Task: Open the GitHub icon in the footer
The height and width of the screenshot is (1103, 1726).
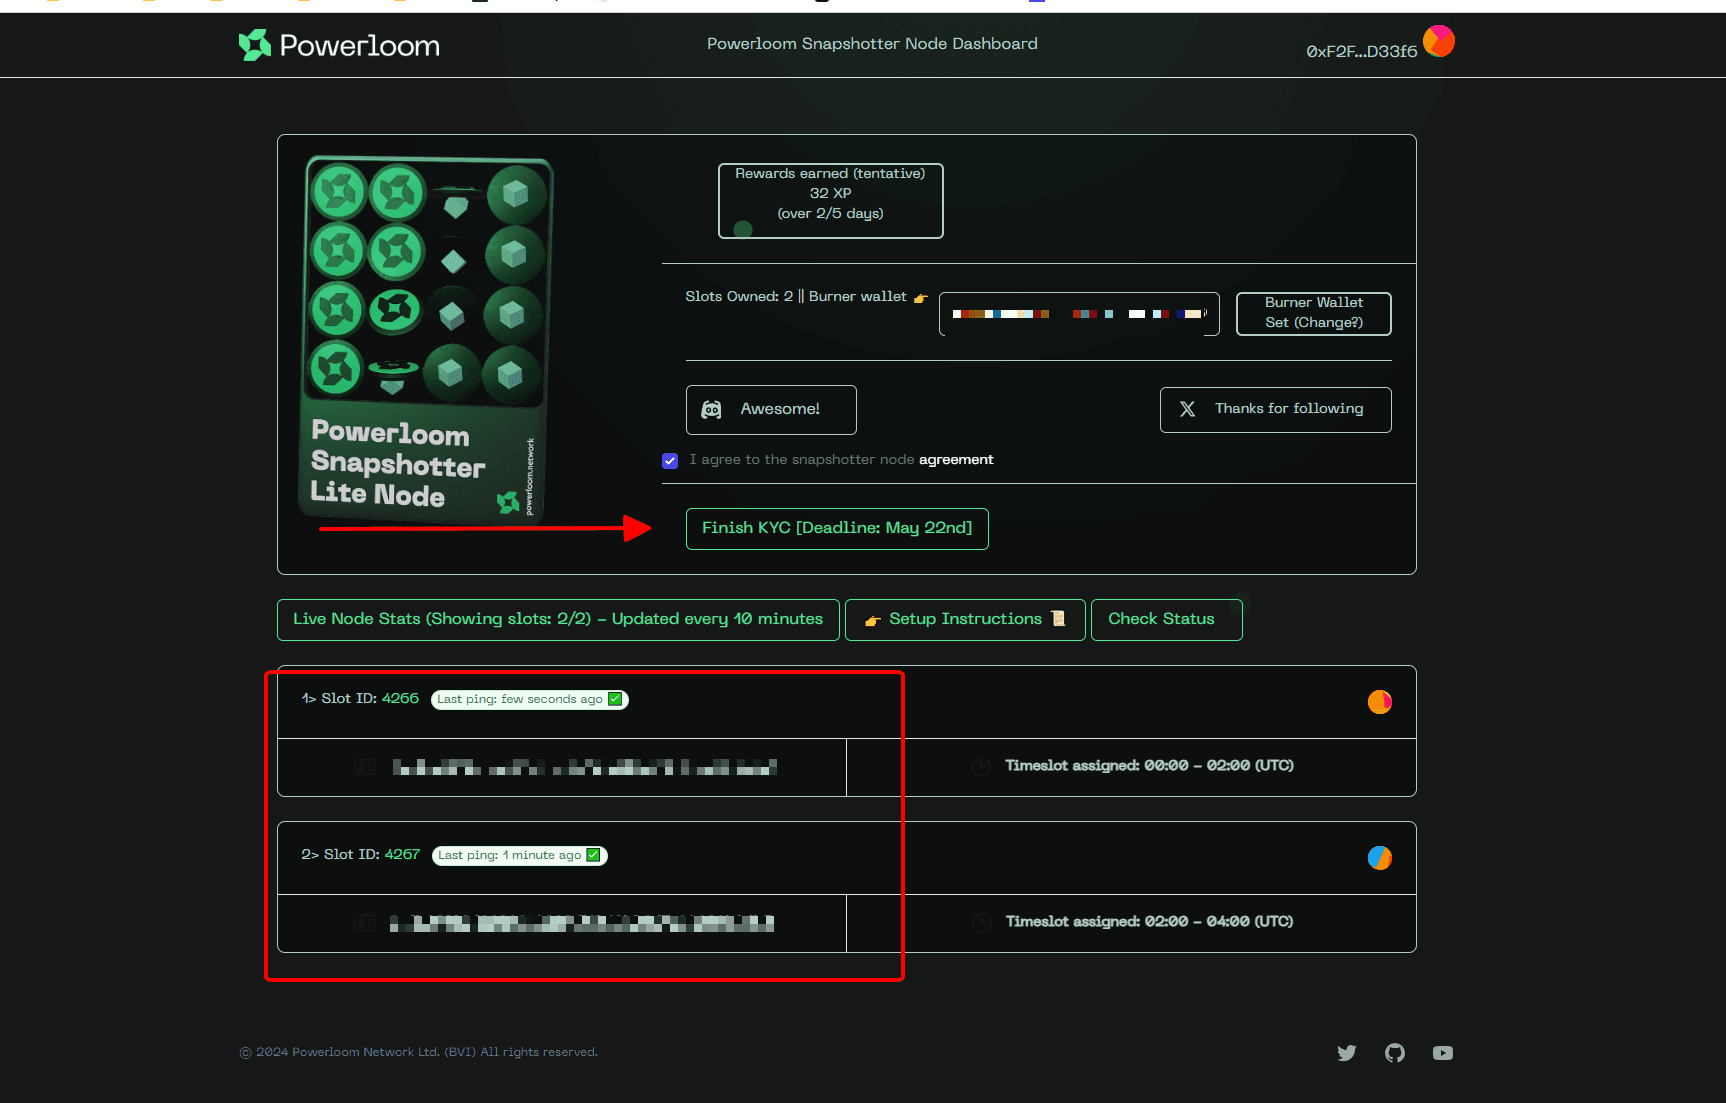Action: click(x=1395, y=1053)
